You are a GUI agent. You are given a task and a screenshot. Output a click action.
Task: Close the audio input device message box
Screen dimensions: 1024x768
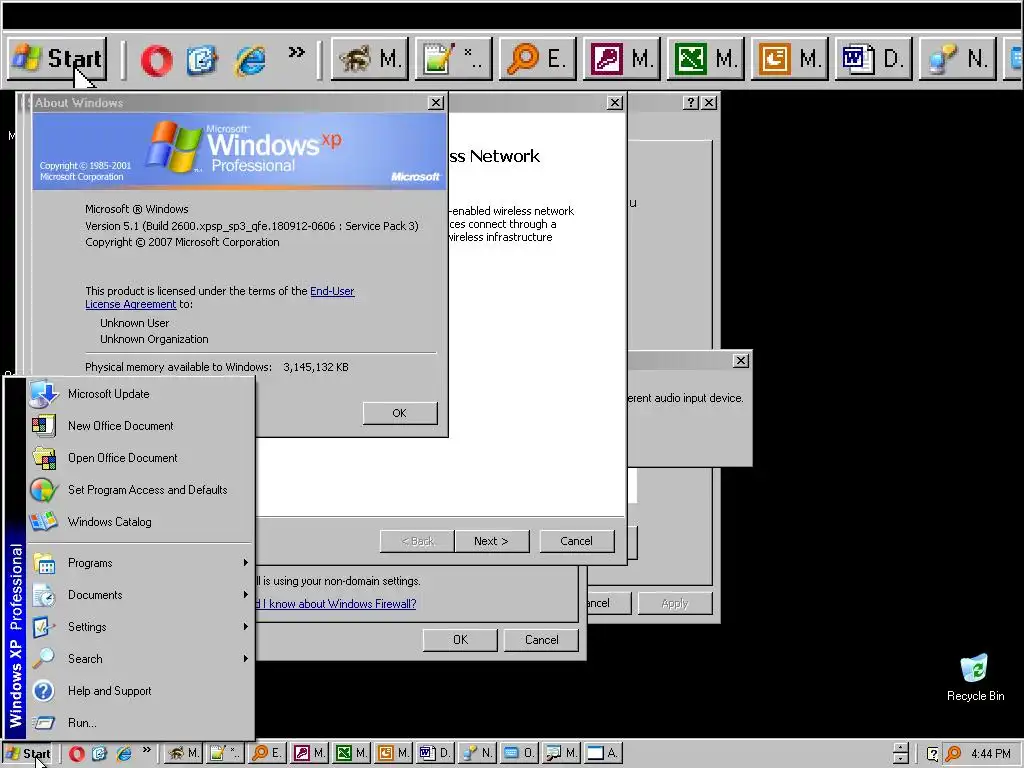741,360
